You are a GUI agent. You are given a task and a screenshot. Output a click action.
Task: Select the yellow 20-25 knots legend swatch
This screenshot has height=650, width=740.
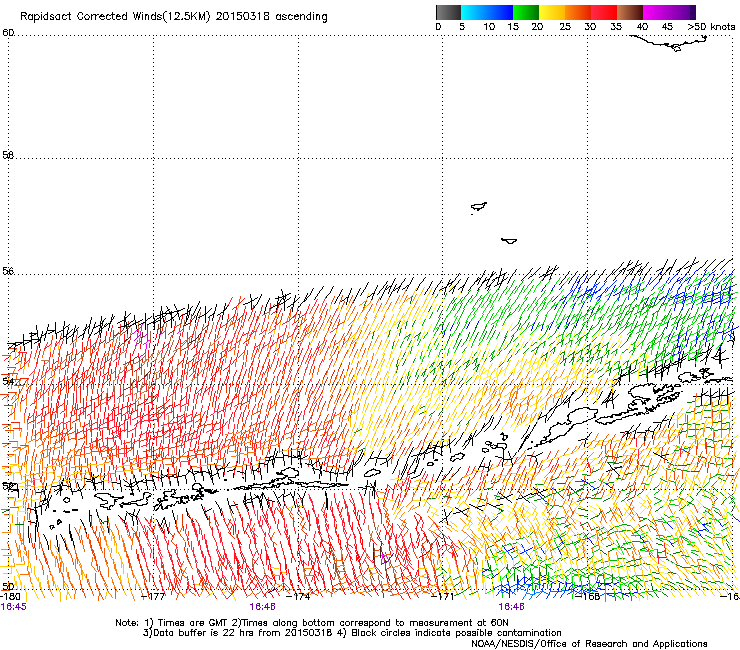tap(552, 12)
